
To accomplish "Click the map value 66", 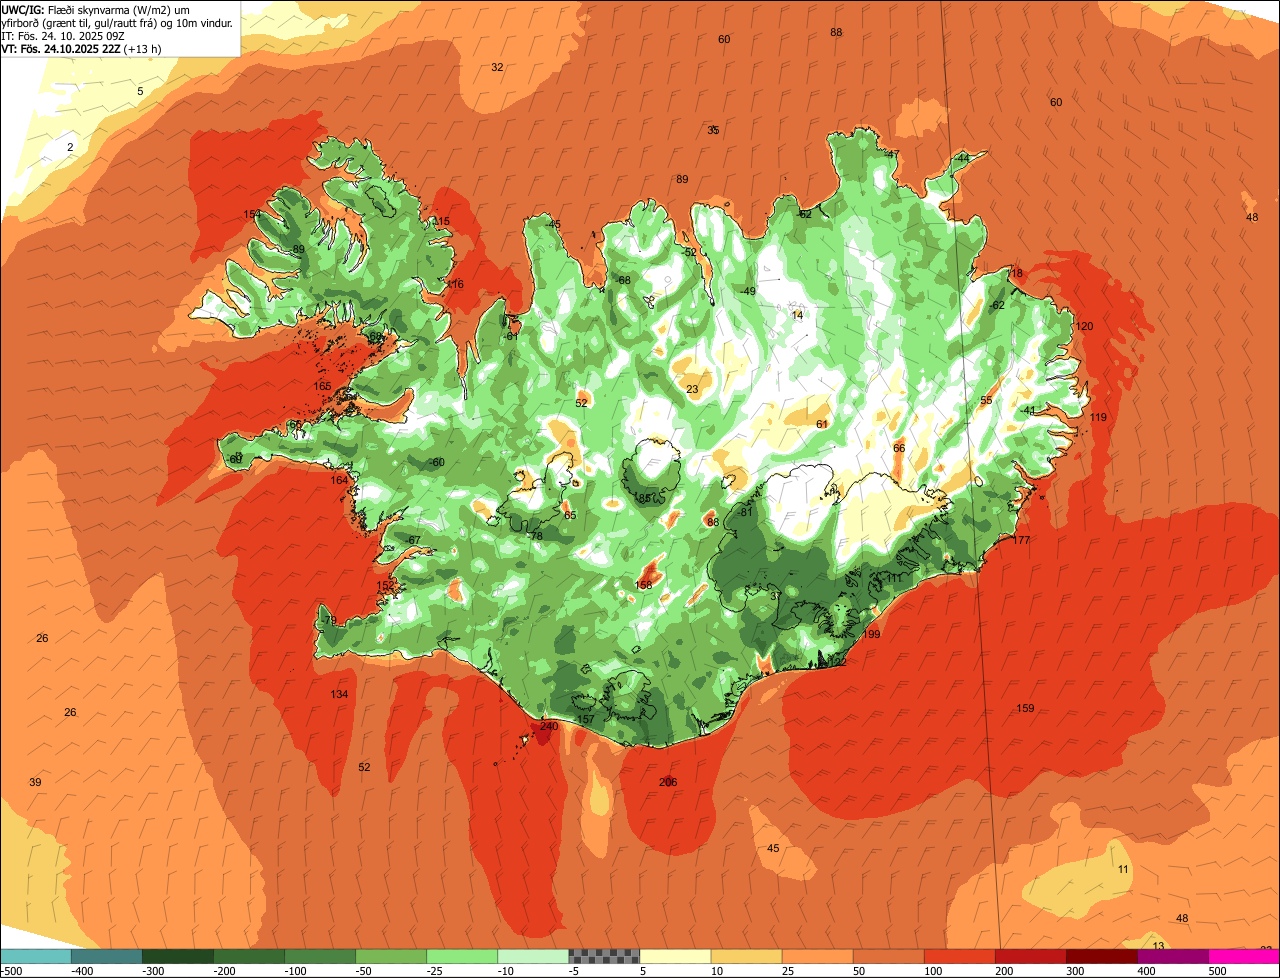I will (x=899, y=448).
